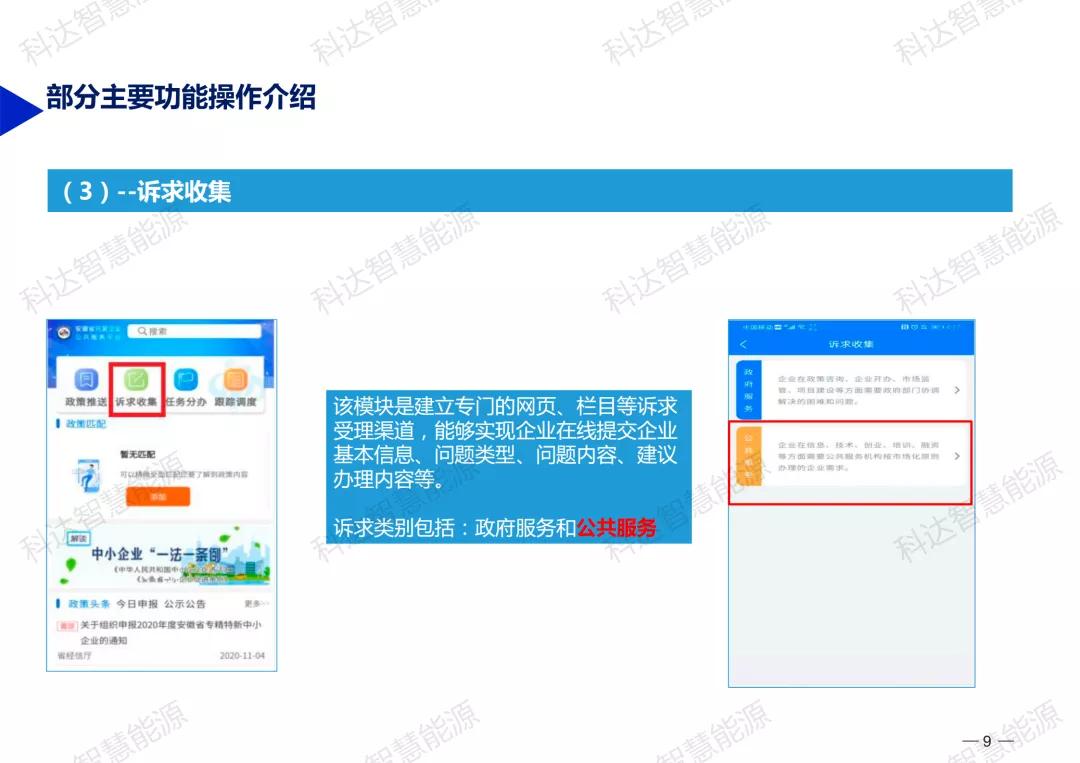1080x763 pixels.
Task: Open 更多 next to policy tabs
Action: click(255, 604)
